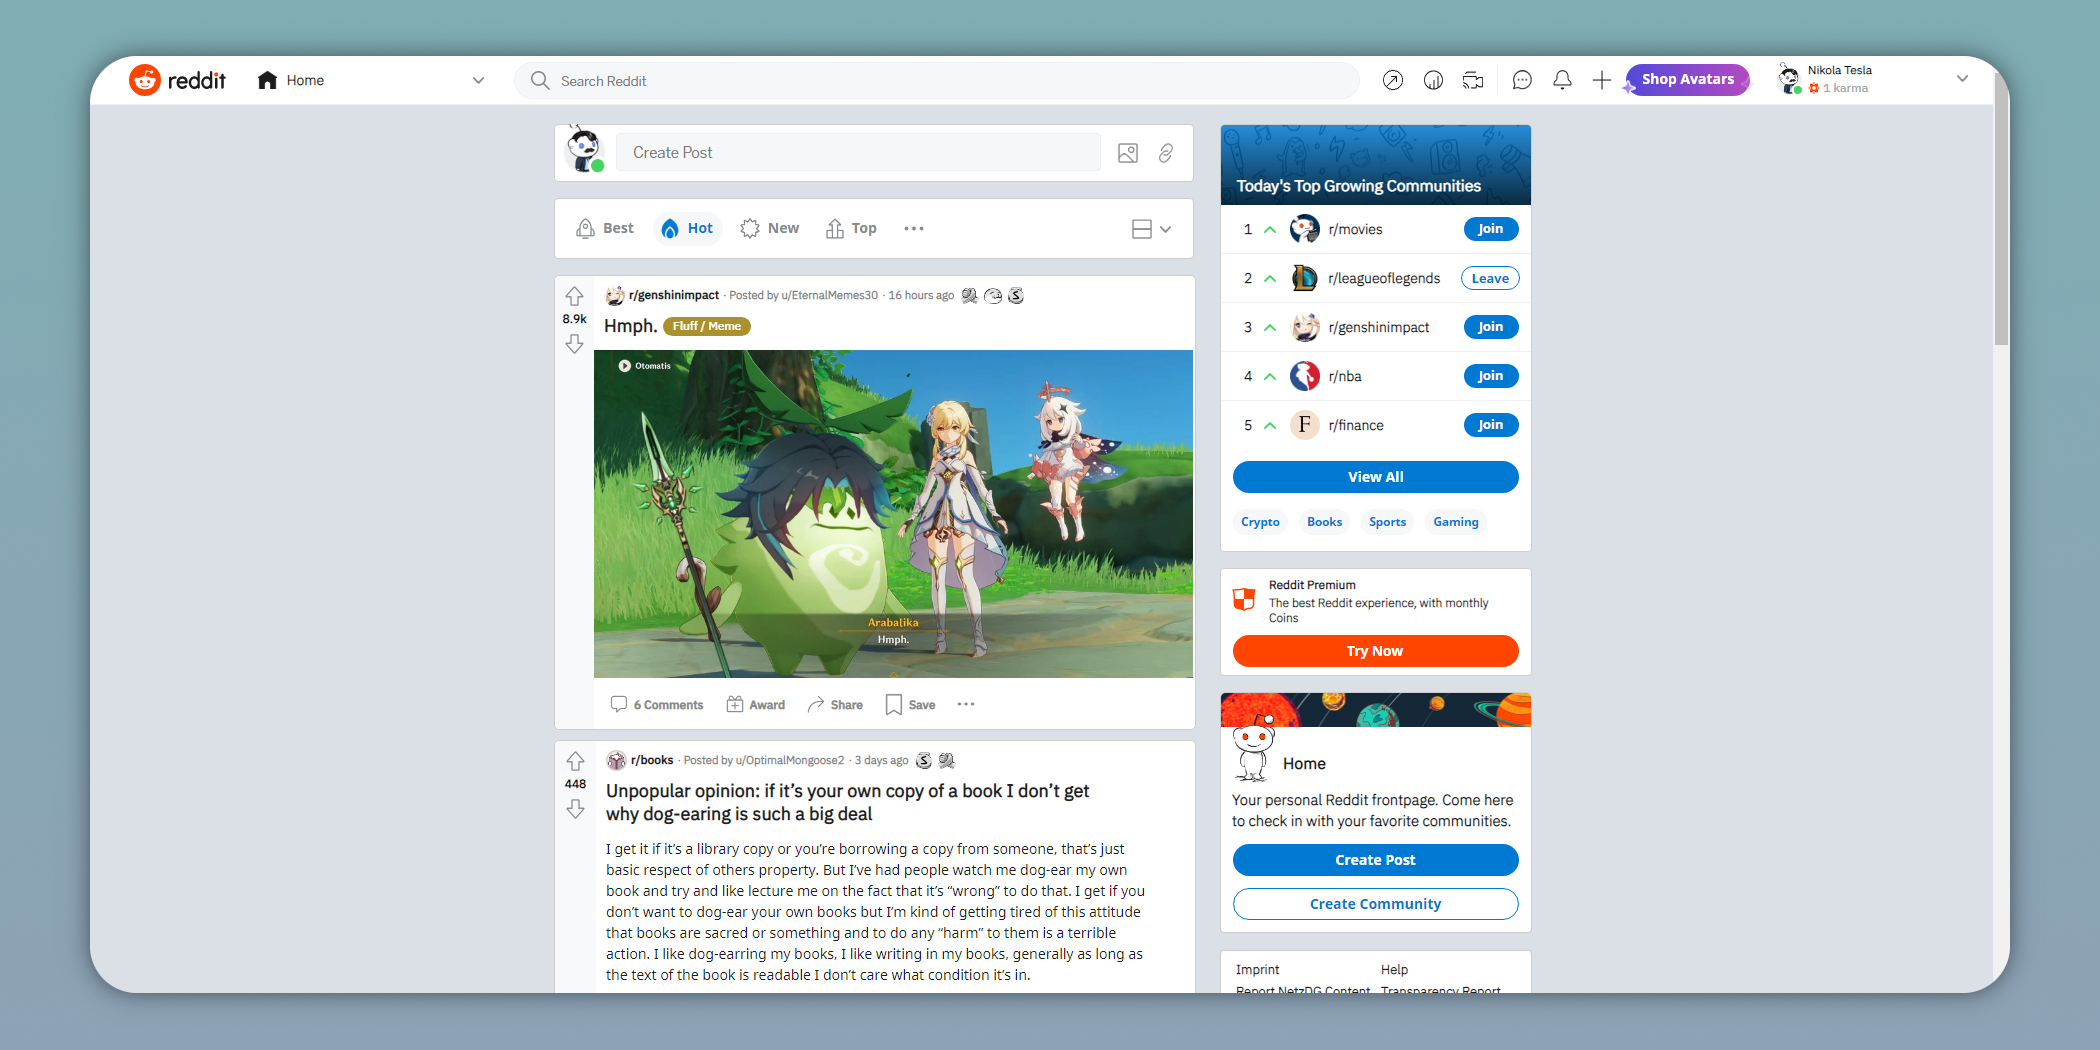
Task: Open u/EternalMemes30 profile link
Action: tap(829, 295)
